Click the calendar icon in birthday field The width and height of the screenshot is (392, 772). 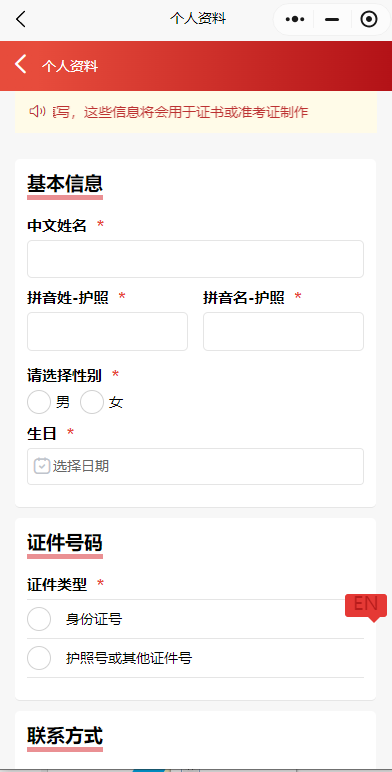[x=42, y=466]
